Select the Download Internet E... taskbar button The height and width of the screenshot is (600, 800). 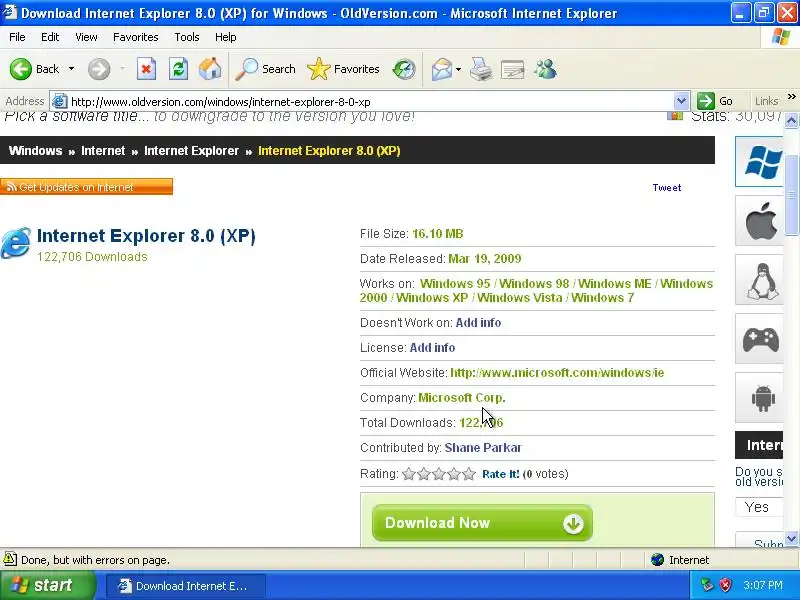[186, 586]
